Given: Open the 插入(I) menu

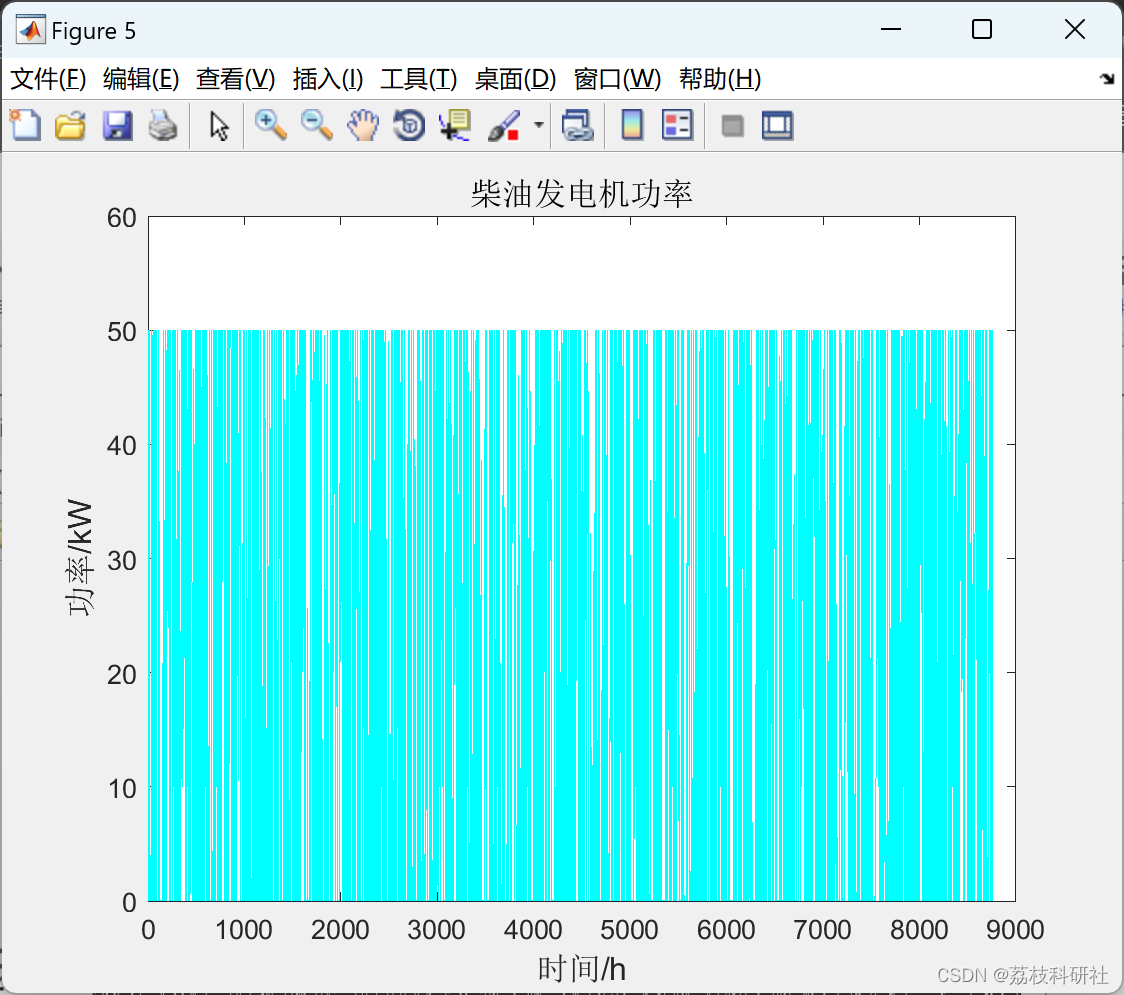Looking at the screenshot, I should [328, 79].
